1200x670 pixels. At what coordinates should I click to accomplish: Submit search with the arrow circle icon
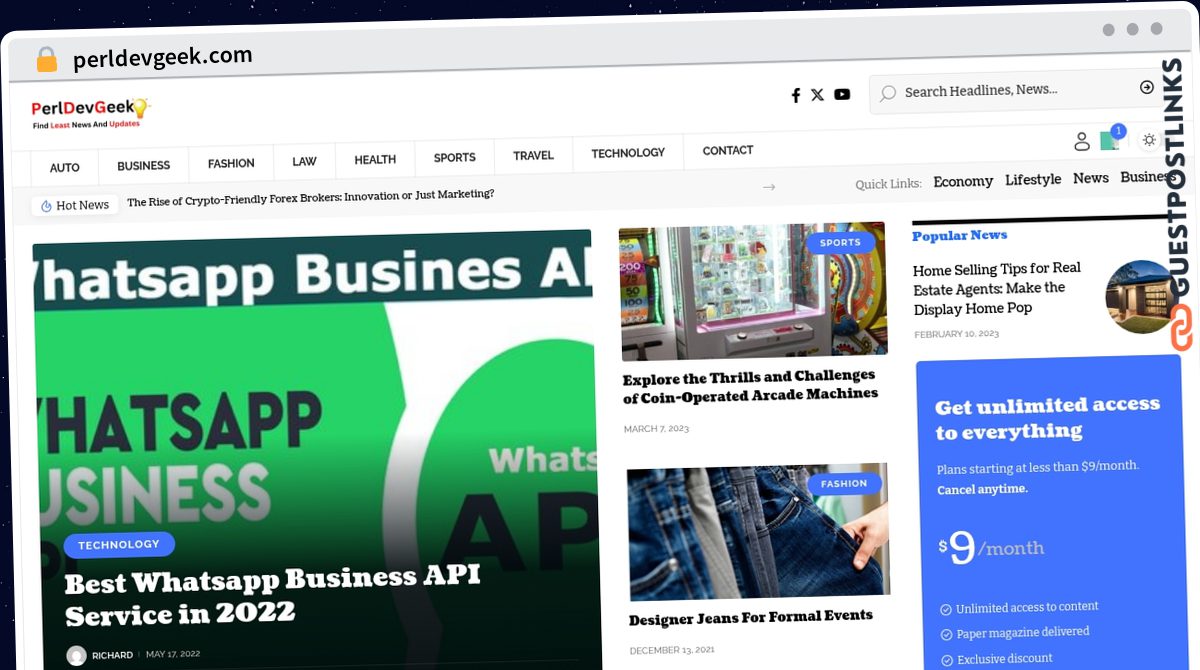[1147, 88]
